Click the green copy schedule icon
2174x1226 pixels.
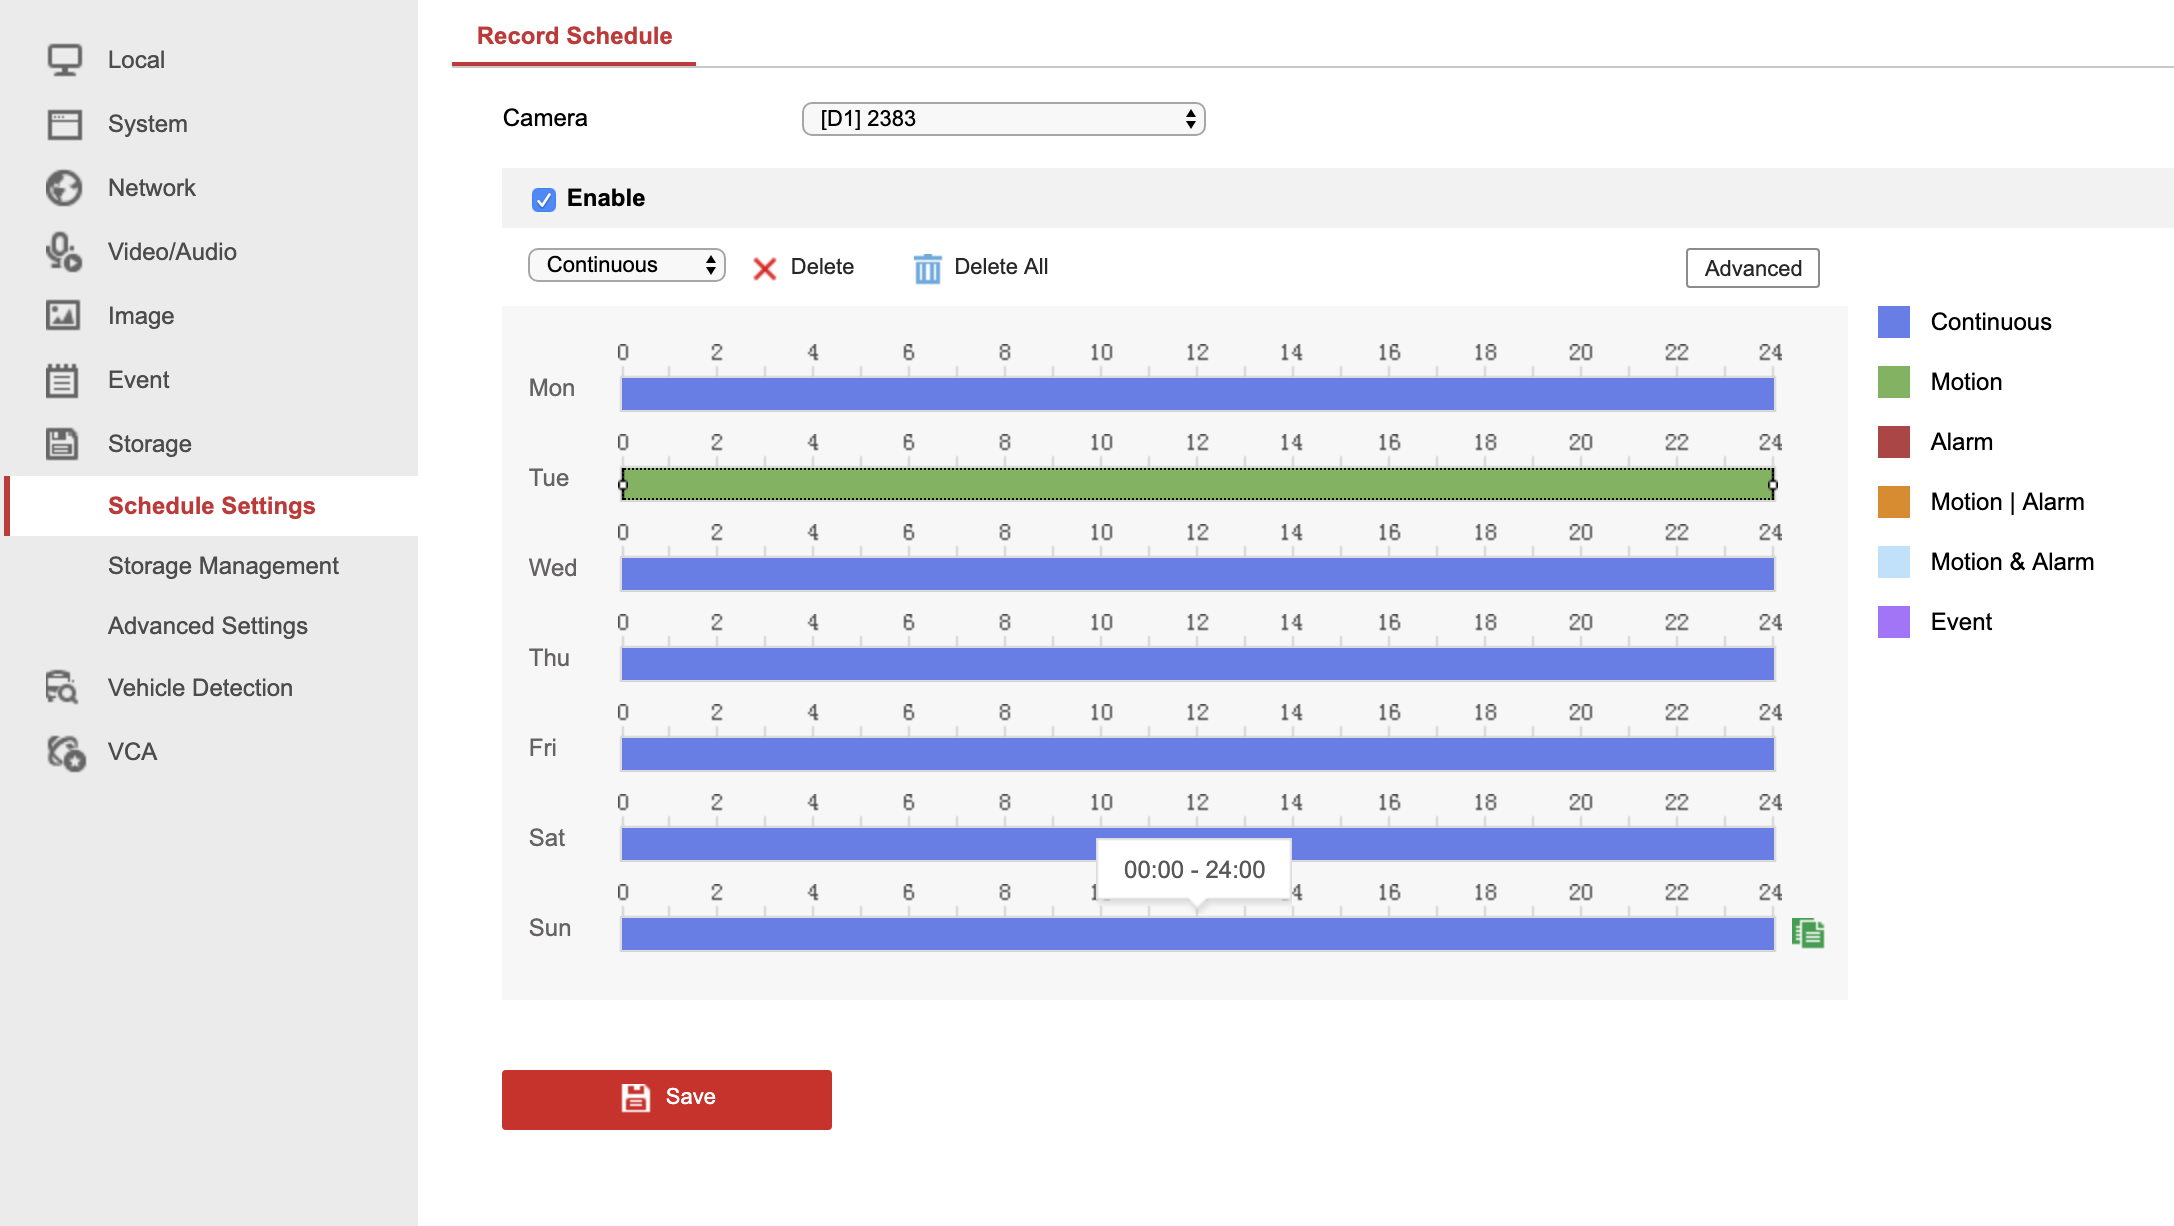tap(1807, 933)
